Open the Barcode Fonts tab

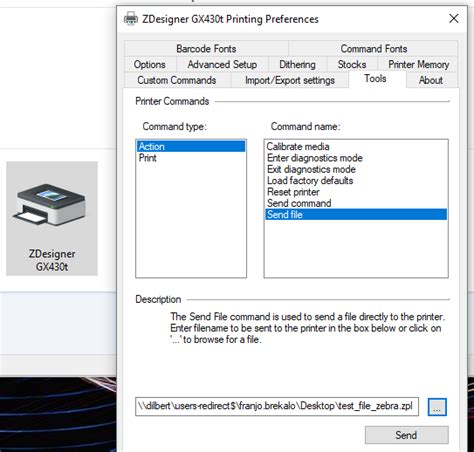(206, 49)
